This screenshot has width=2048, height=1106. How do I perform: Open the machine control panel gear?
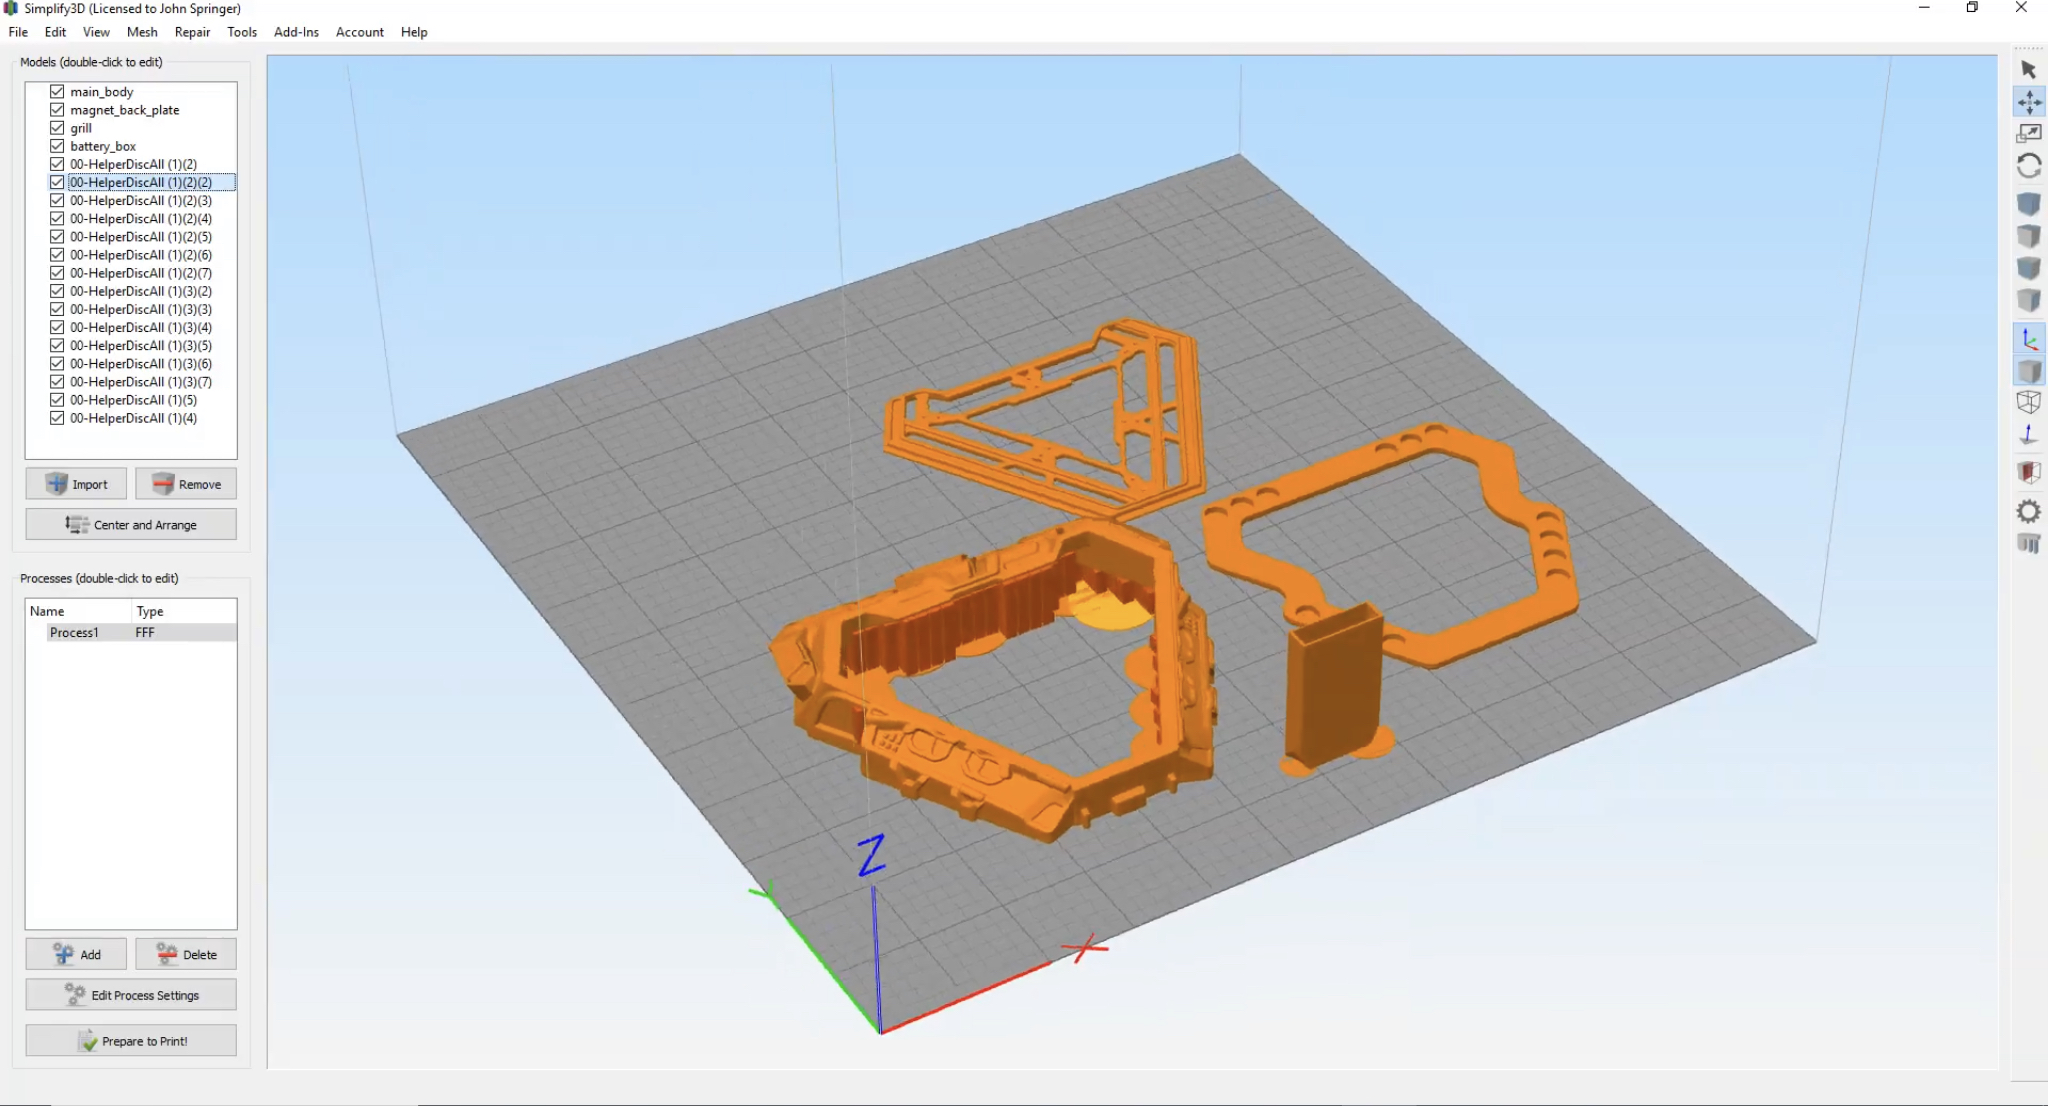[2028, 512]
